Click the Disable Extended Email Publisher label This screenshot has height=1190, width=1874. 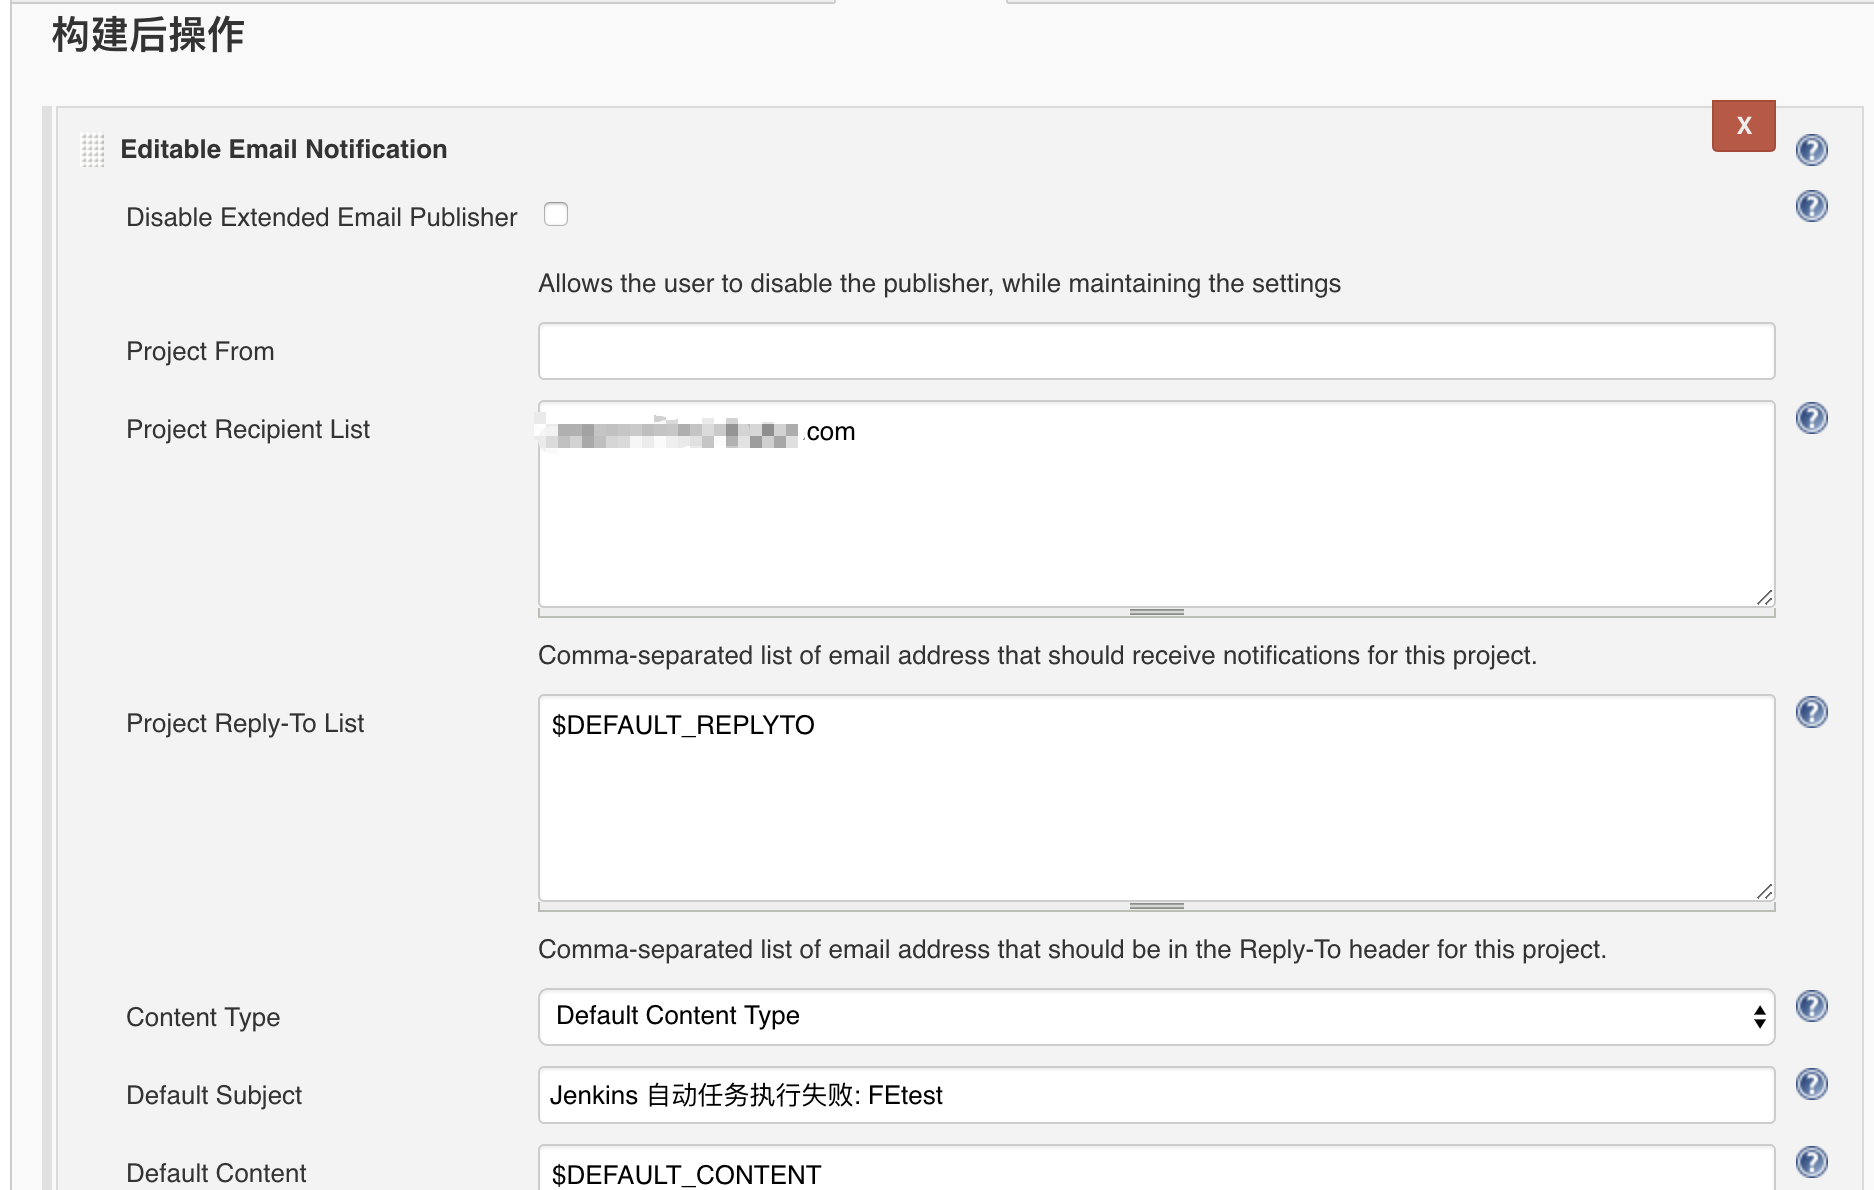pyautogui.click(x=322, y=217)
